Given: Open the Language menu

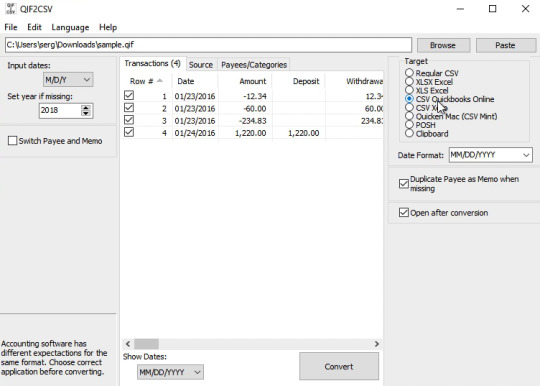Looking at the screenshot, I should tap(70, 27).
